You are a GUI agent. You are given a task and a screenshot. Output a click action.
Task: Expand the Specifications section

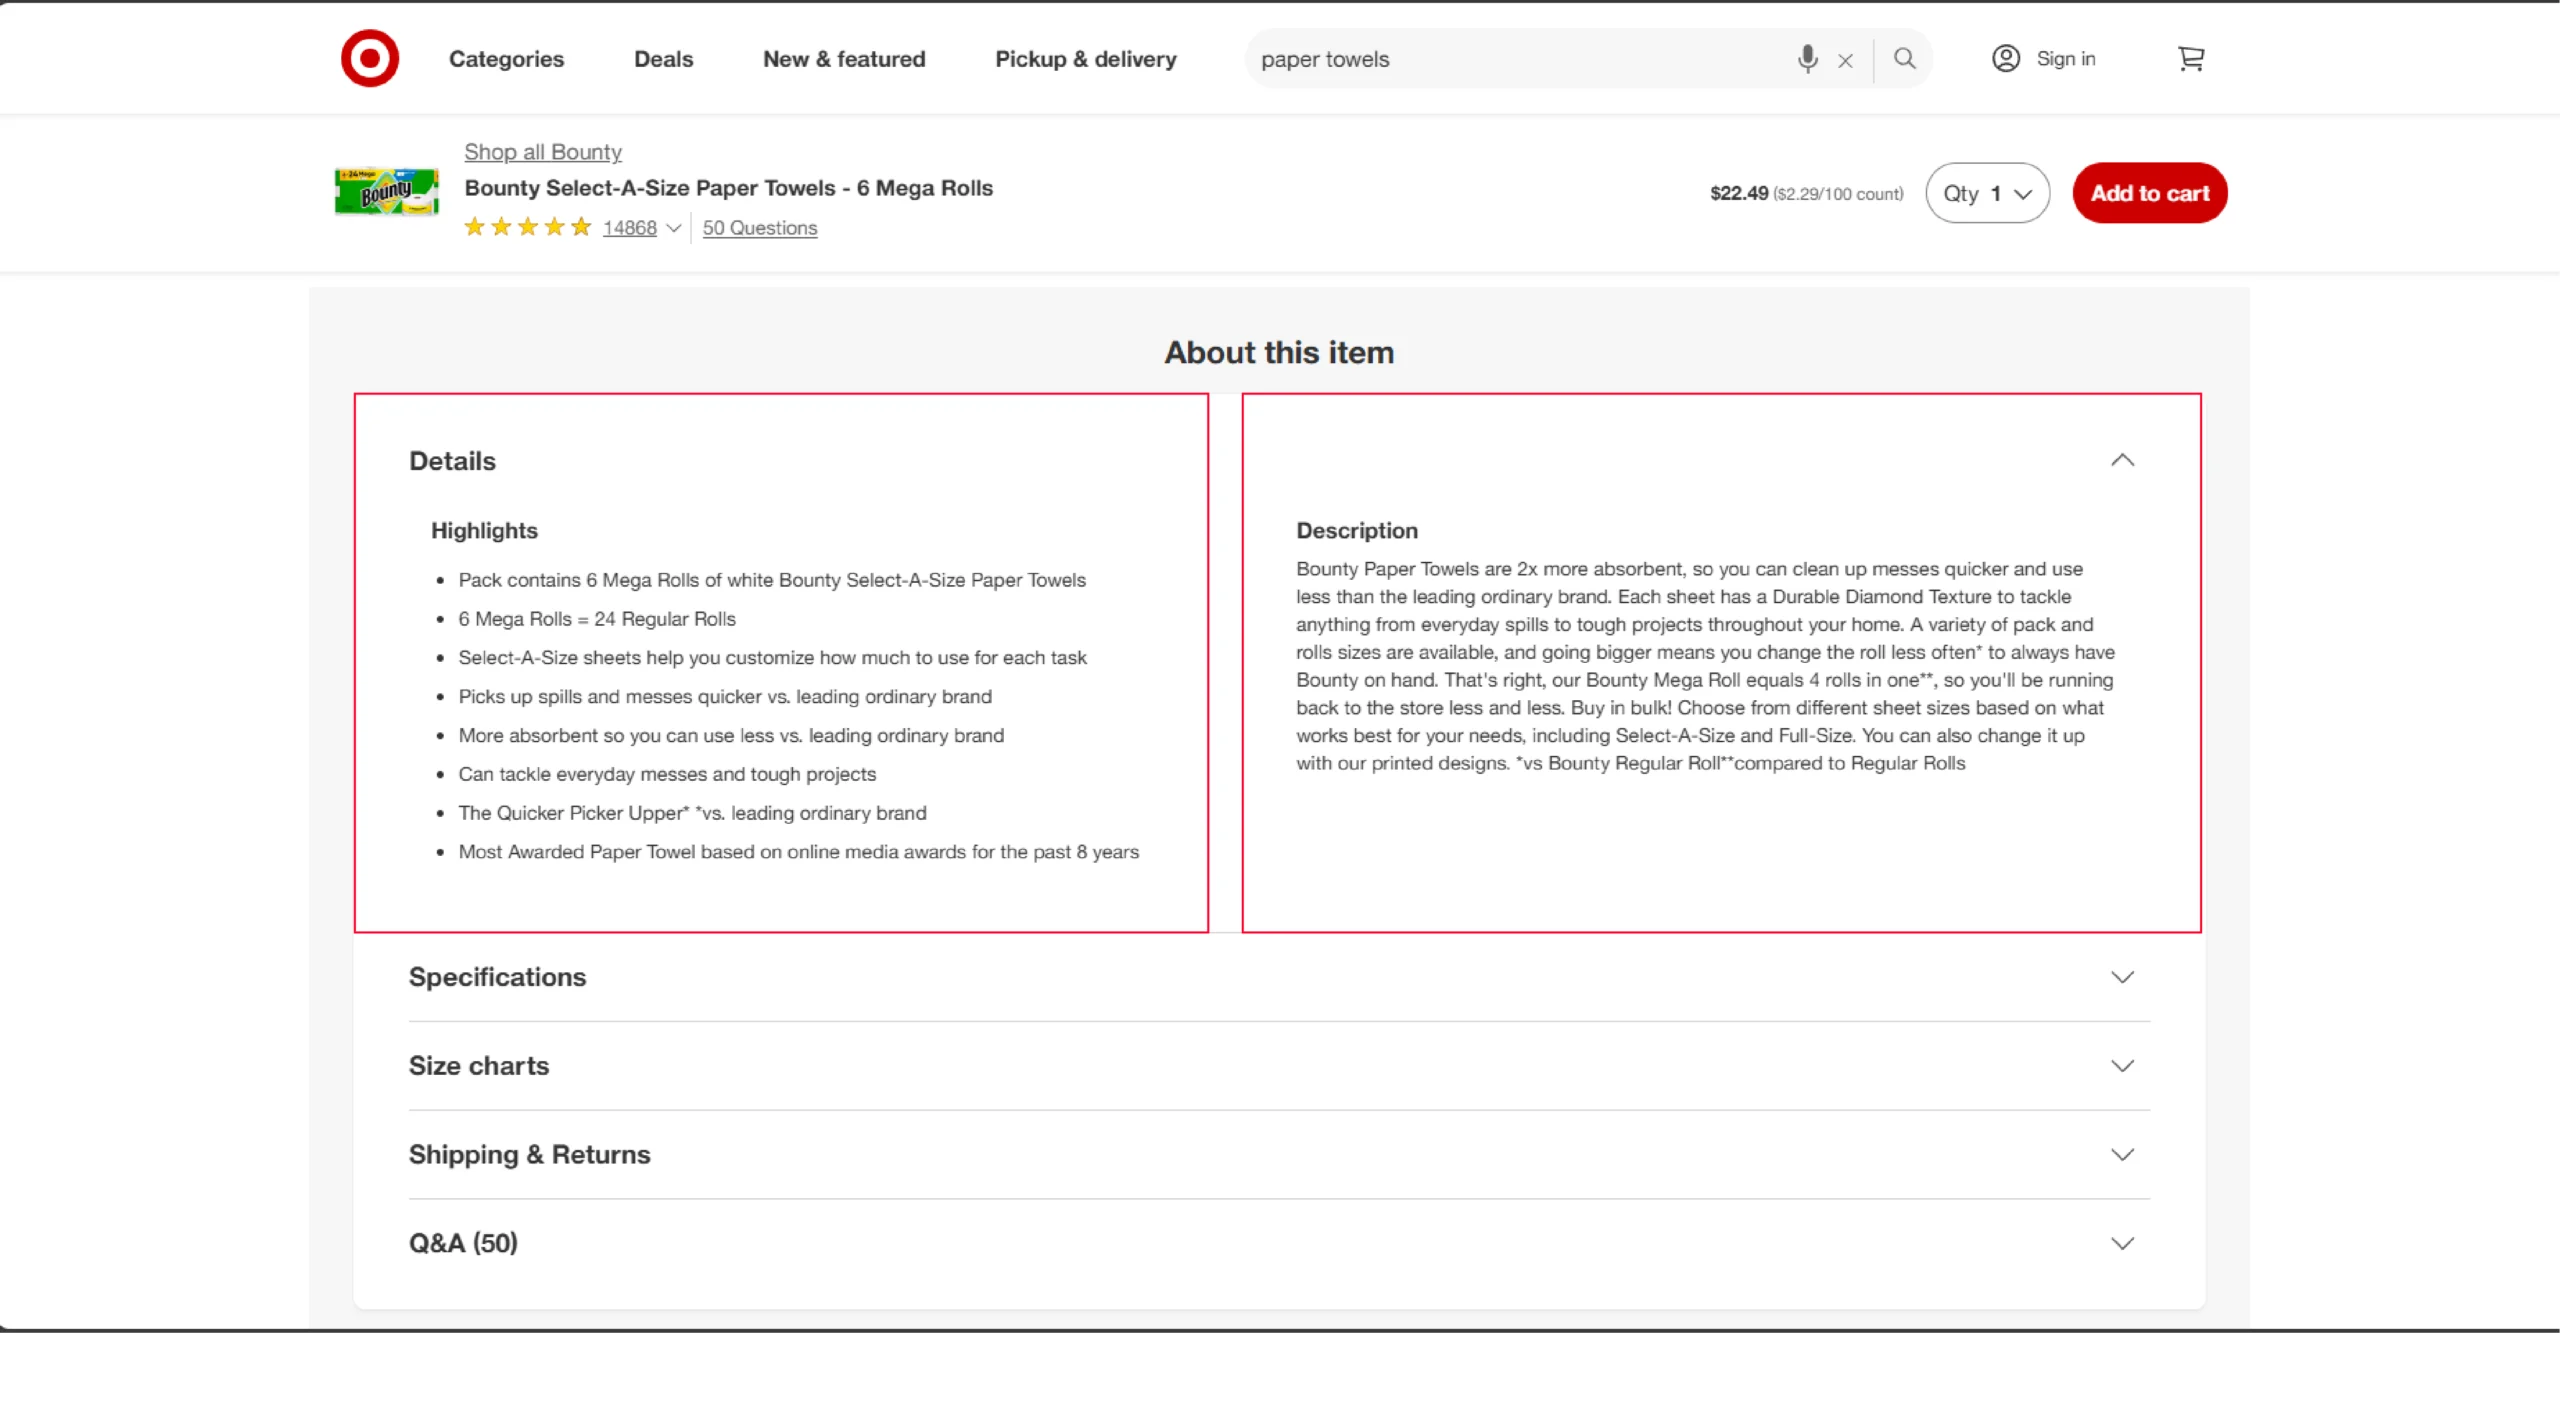[1278, 977]
